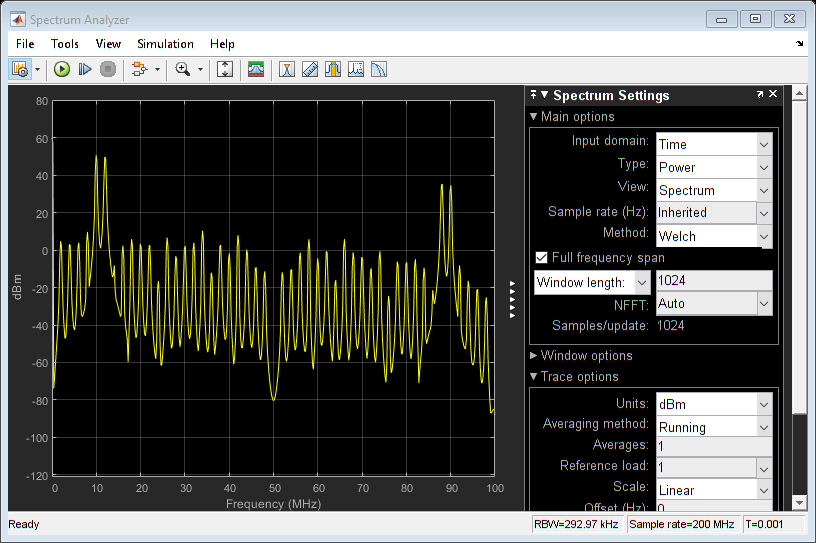
Task: Open the CCDF Measurements icon
Action: point(379,69)
